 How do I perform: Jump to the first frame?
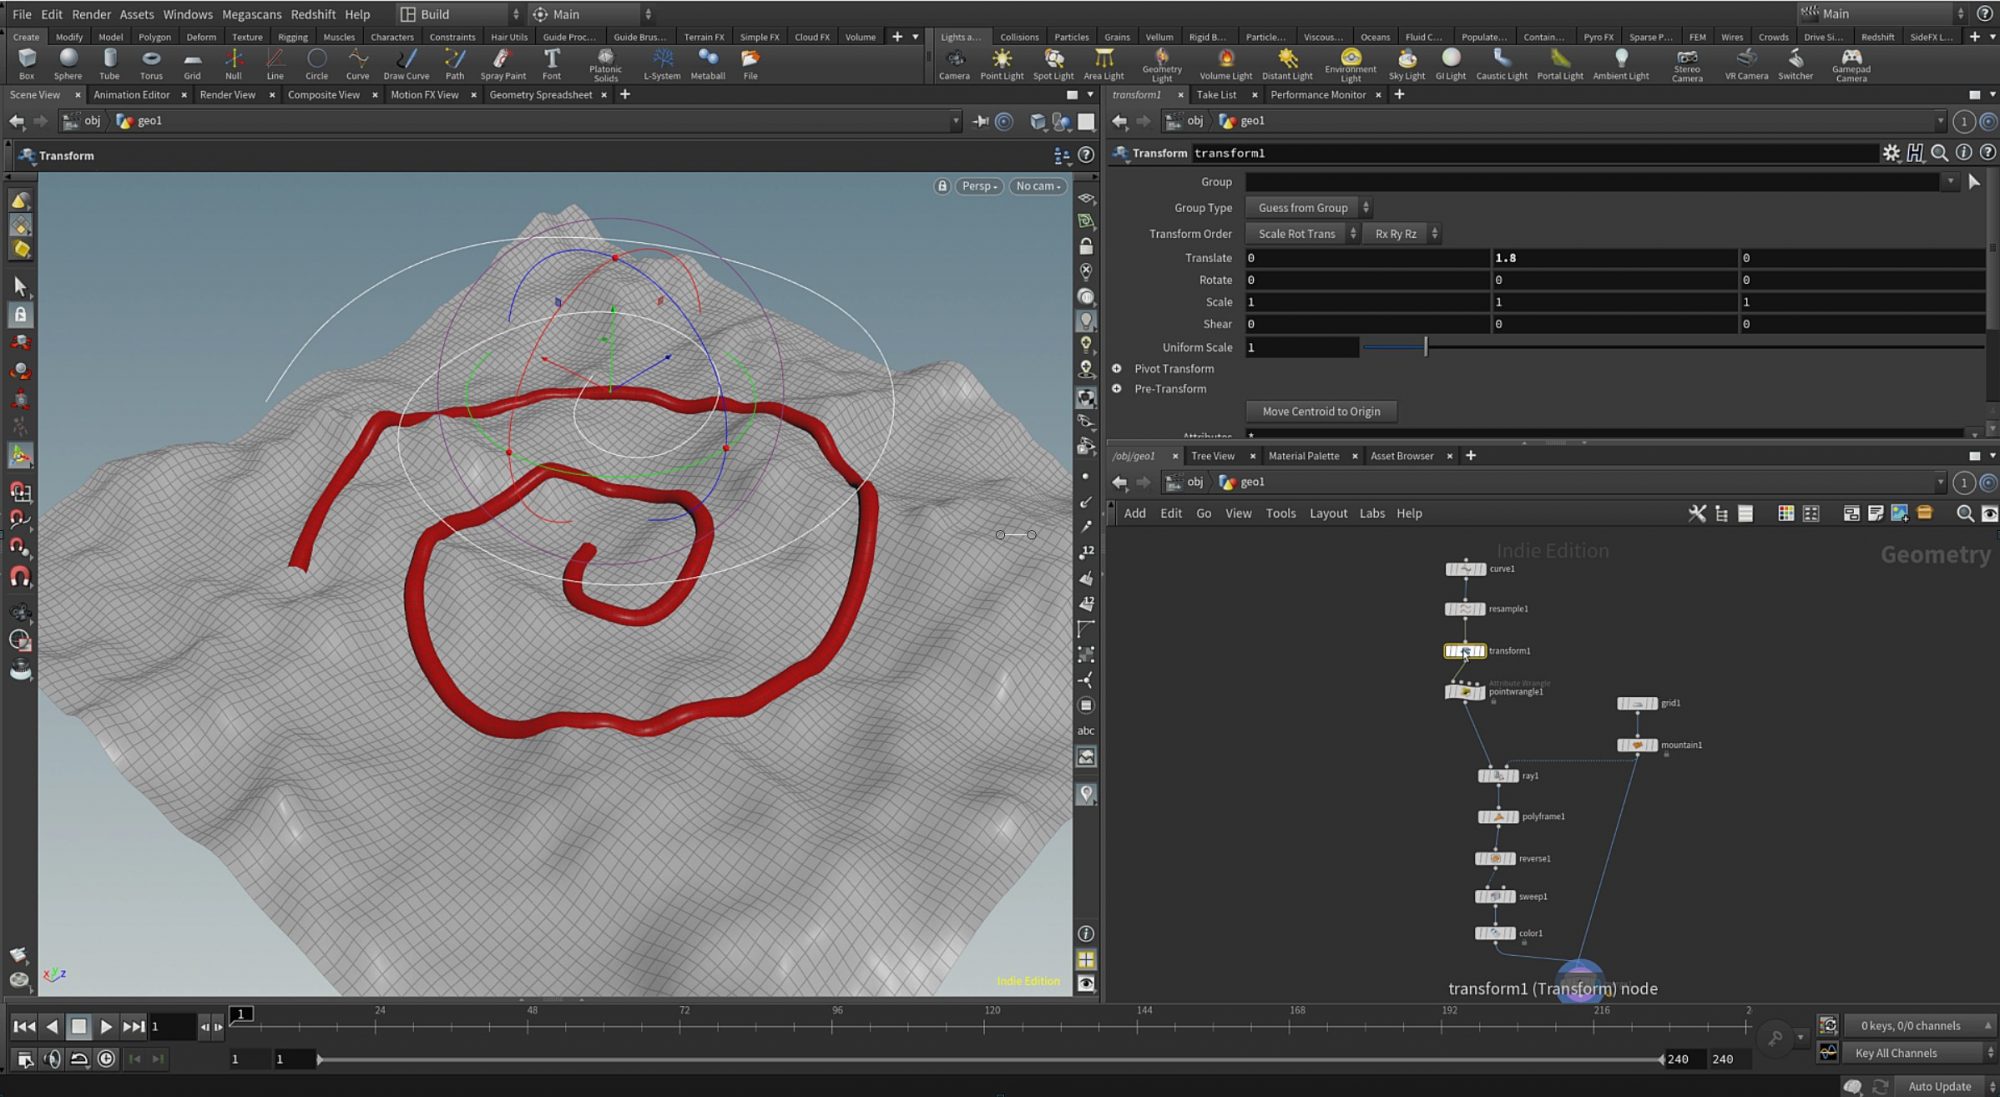point(24,1026)
